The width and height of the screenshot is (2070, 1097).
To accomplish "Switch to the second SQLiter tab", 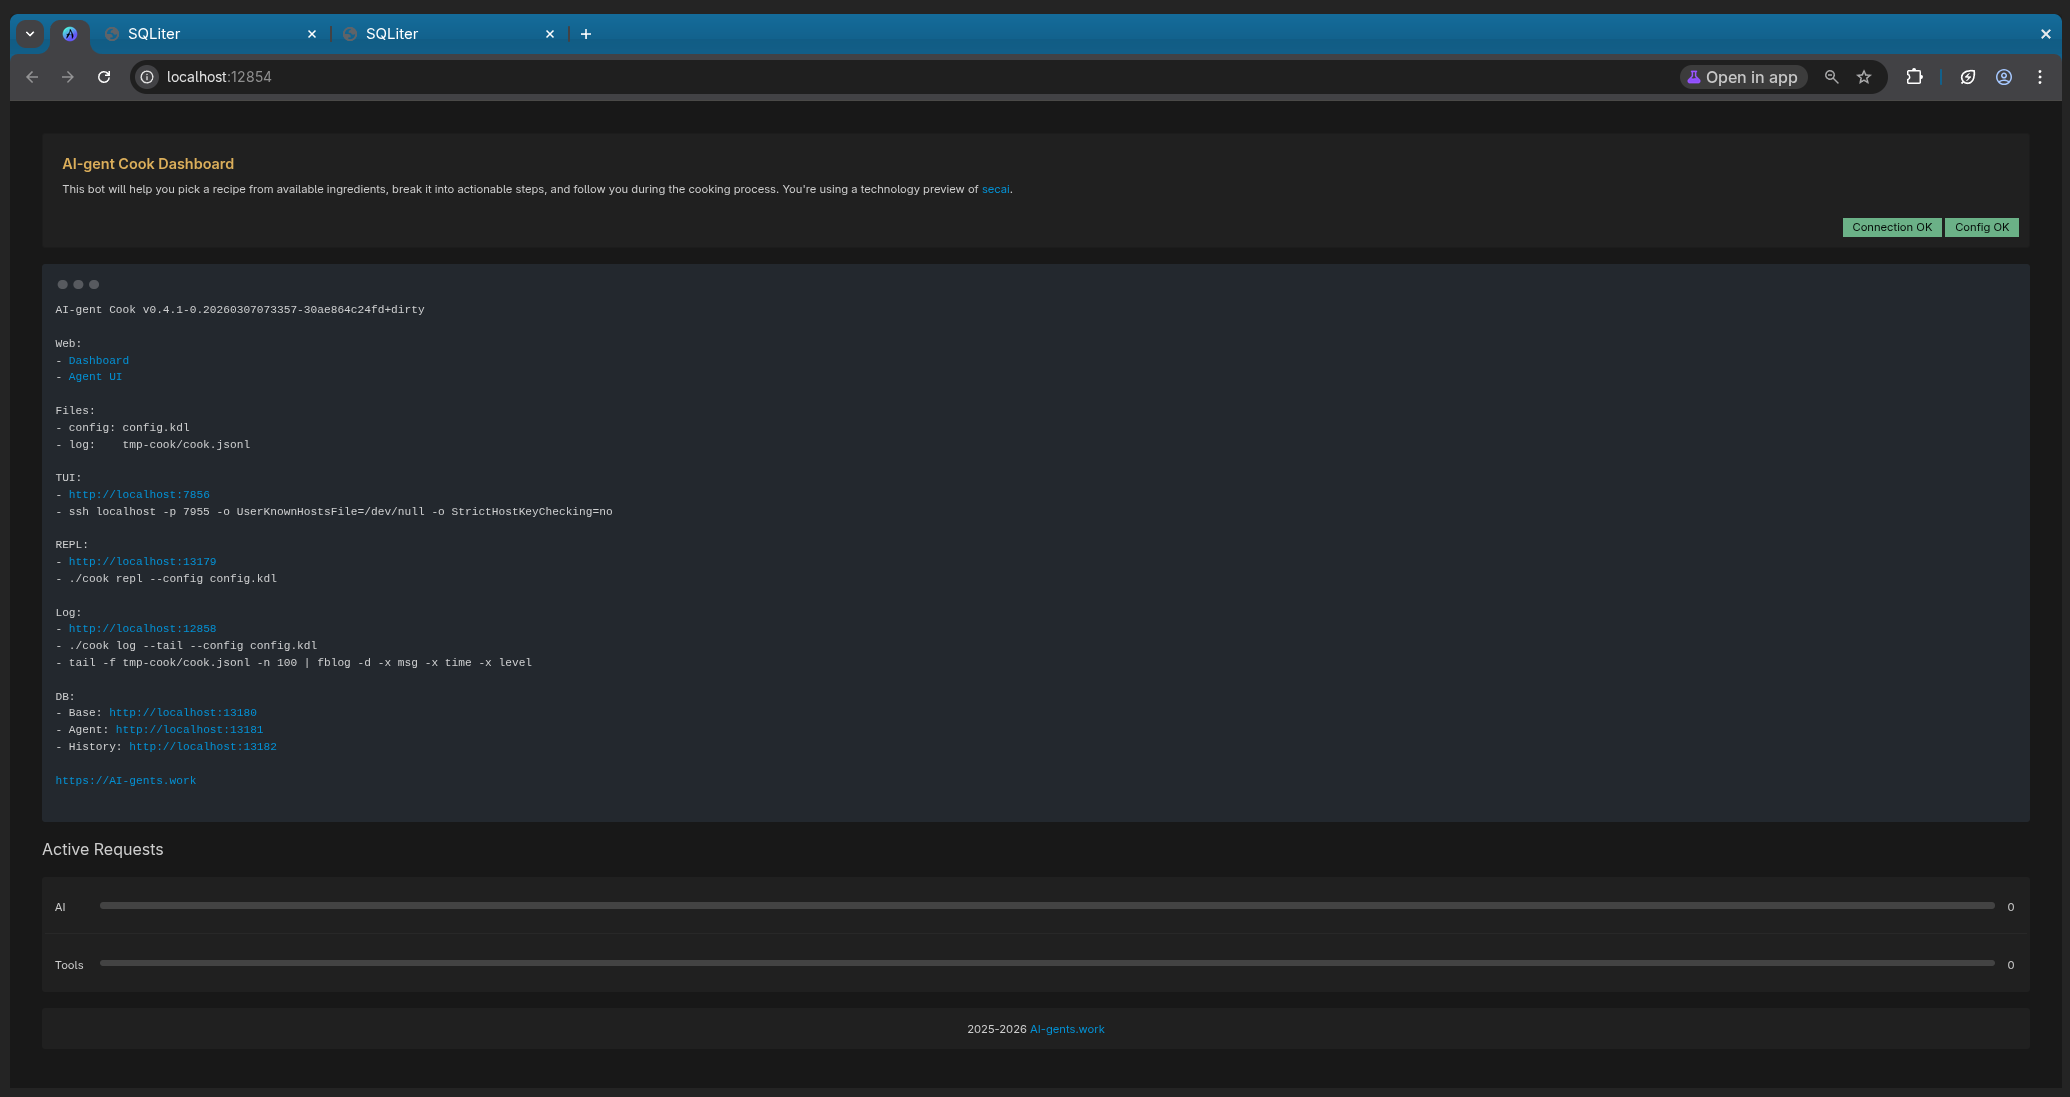I will [x=440, y=34].
